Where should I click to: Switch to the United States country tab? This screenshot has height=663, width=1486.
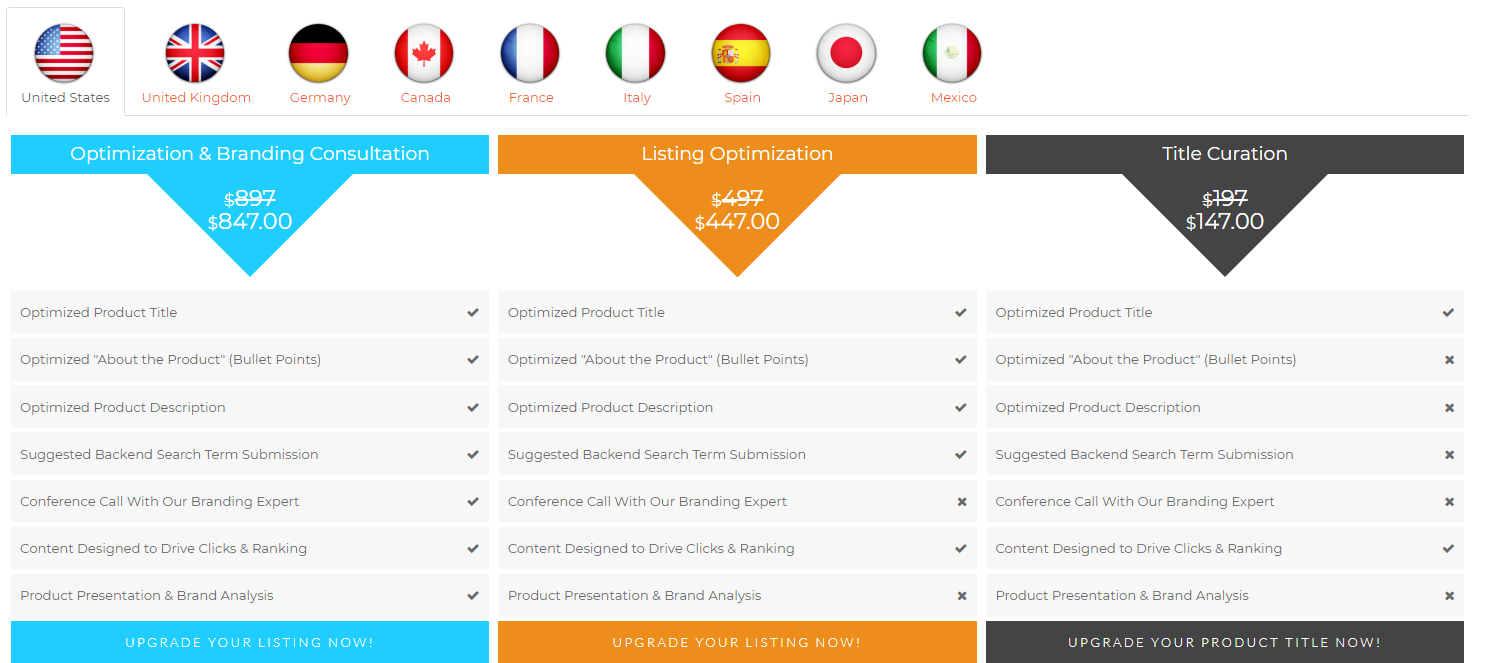coord(64,62)
